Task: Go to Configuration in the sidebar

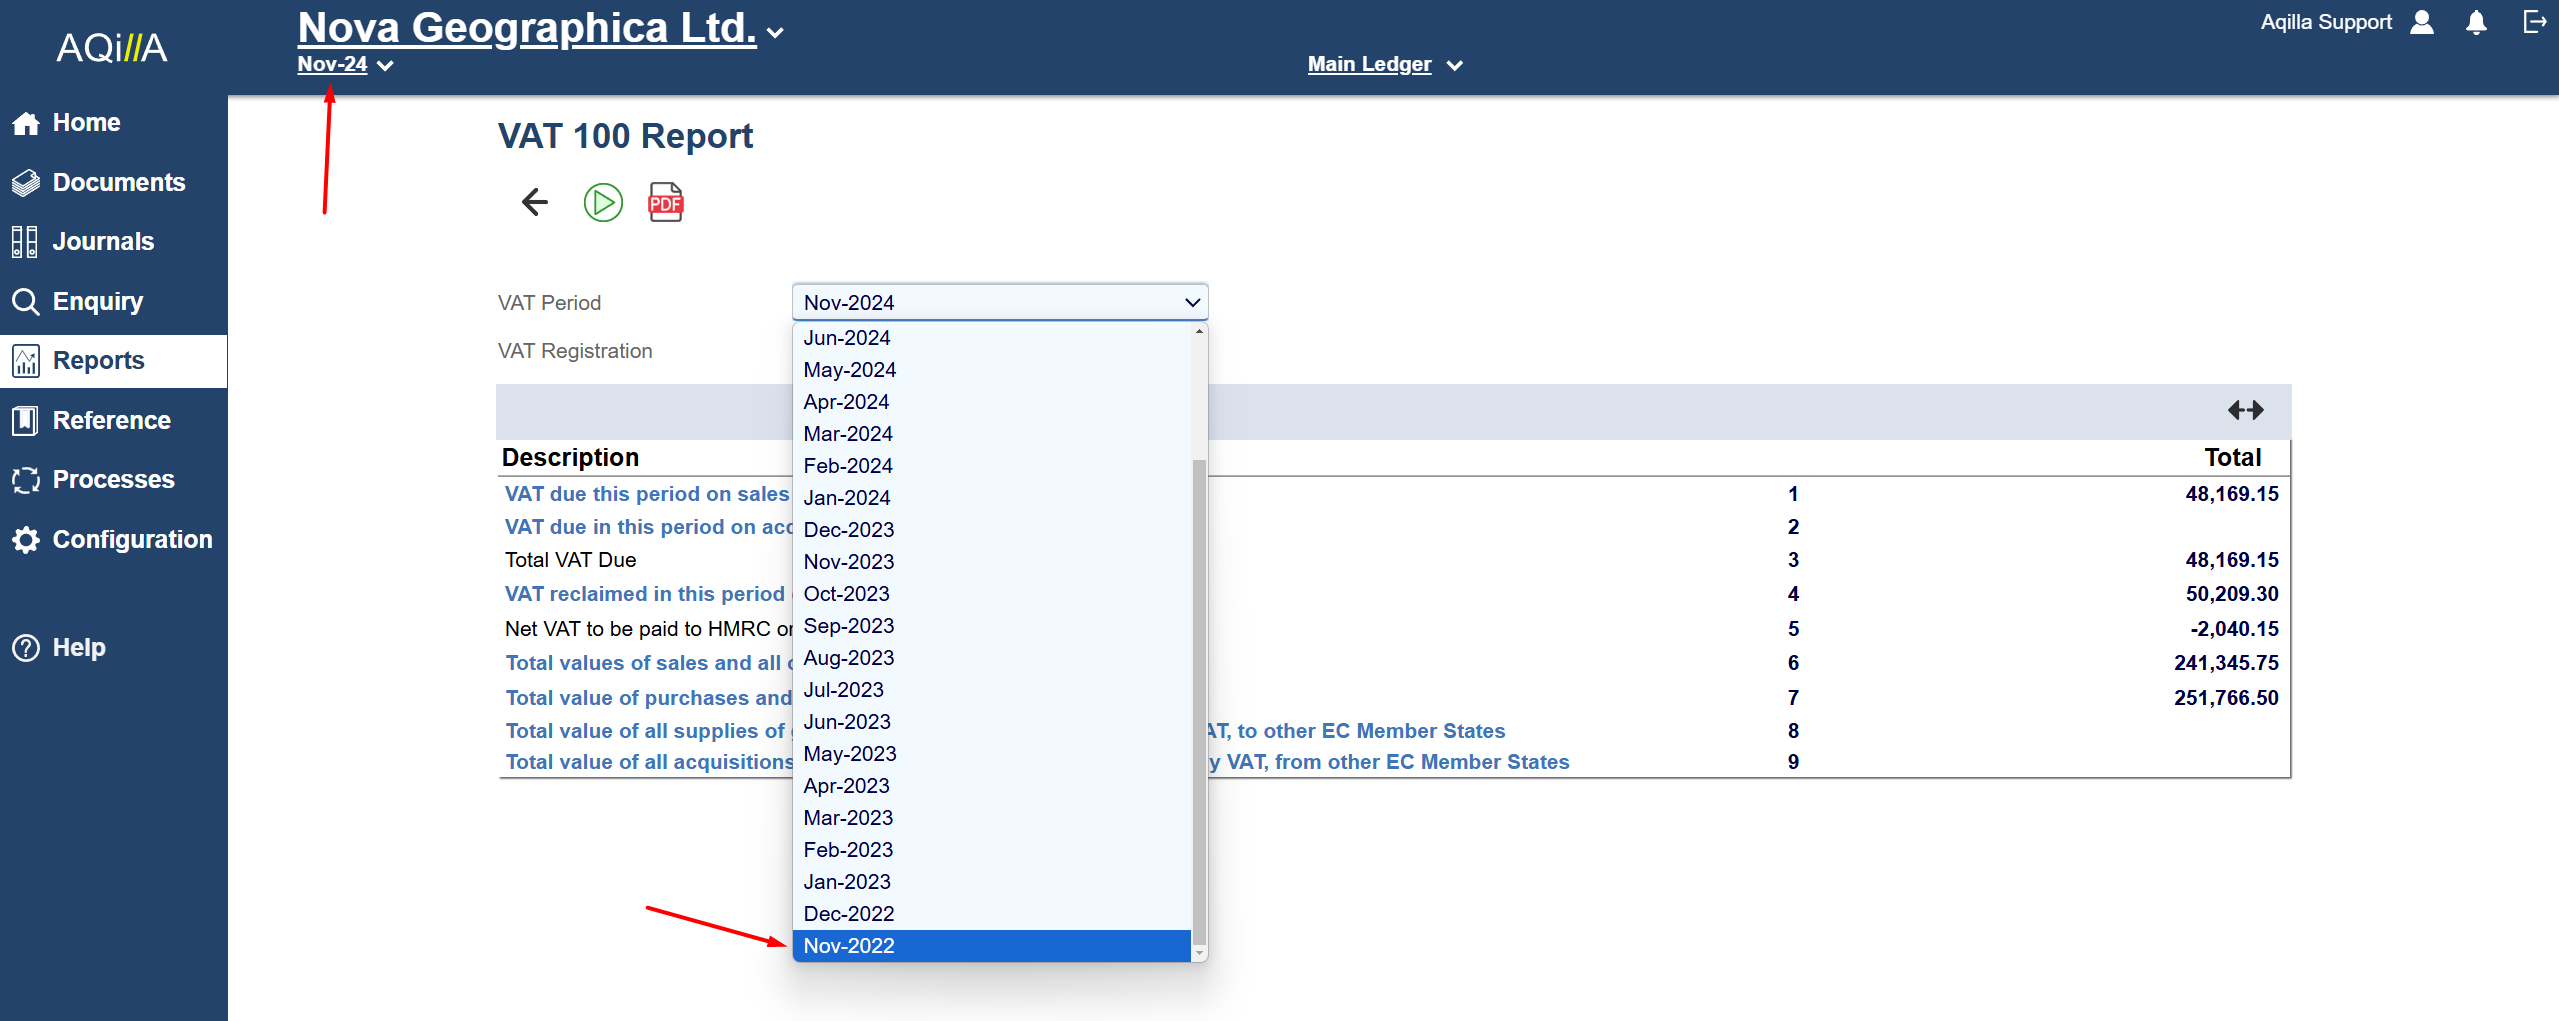Action: coord(132,539)
